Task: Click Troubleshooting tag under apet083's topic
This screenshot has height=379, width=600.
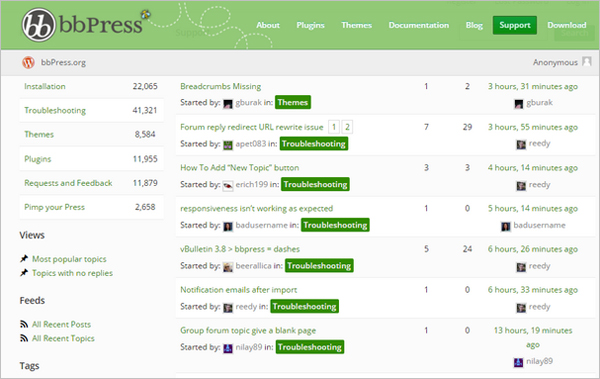Action: point(314,144)
